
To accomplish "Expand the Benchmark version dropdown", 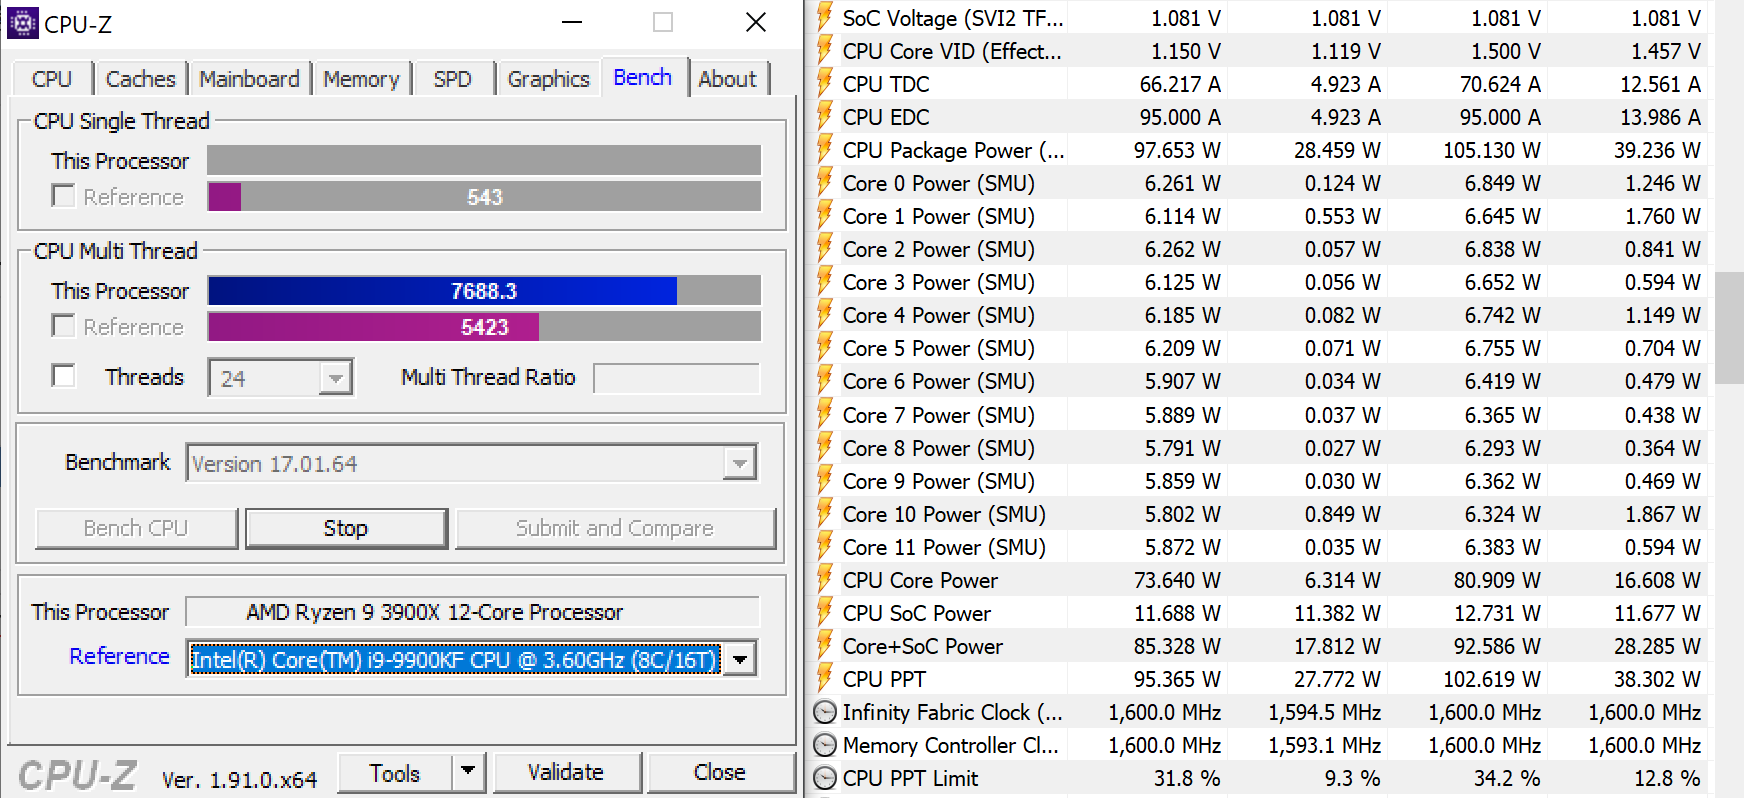I will pyautogui.click(x=739, y=463).
